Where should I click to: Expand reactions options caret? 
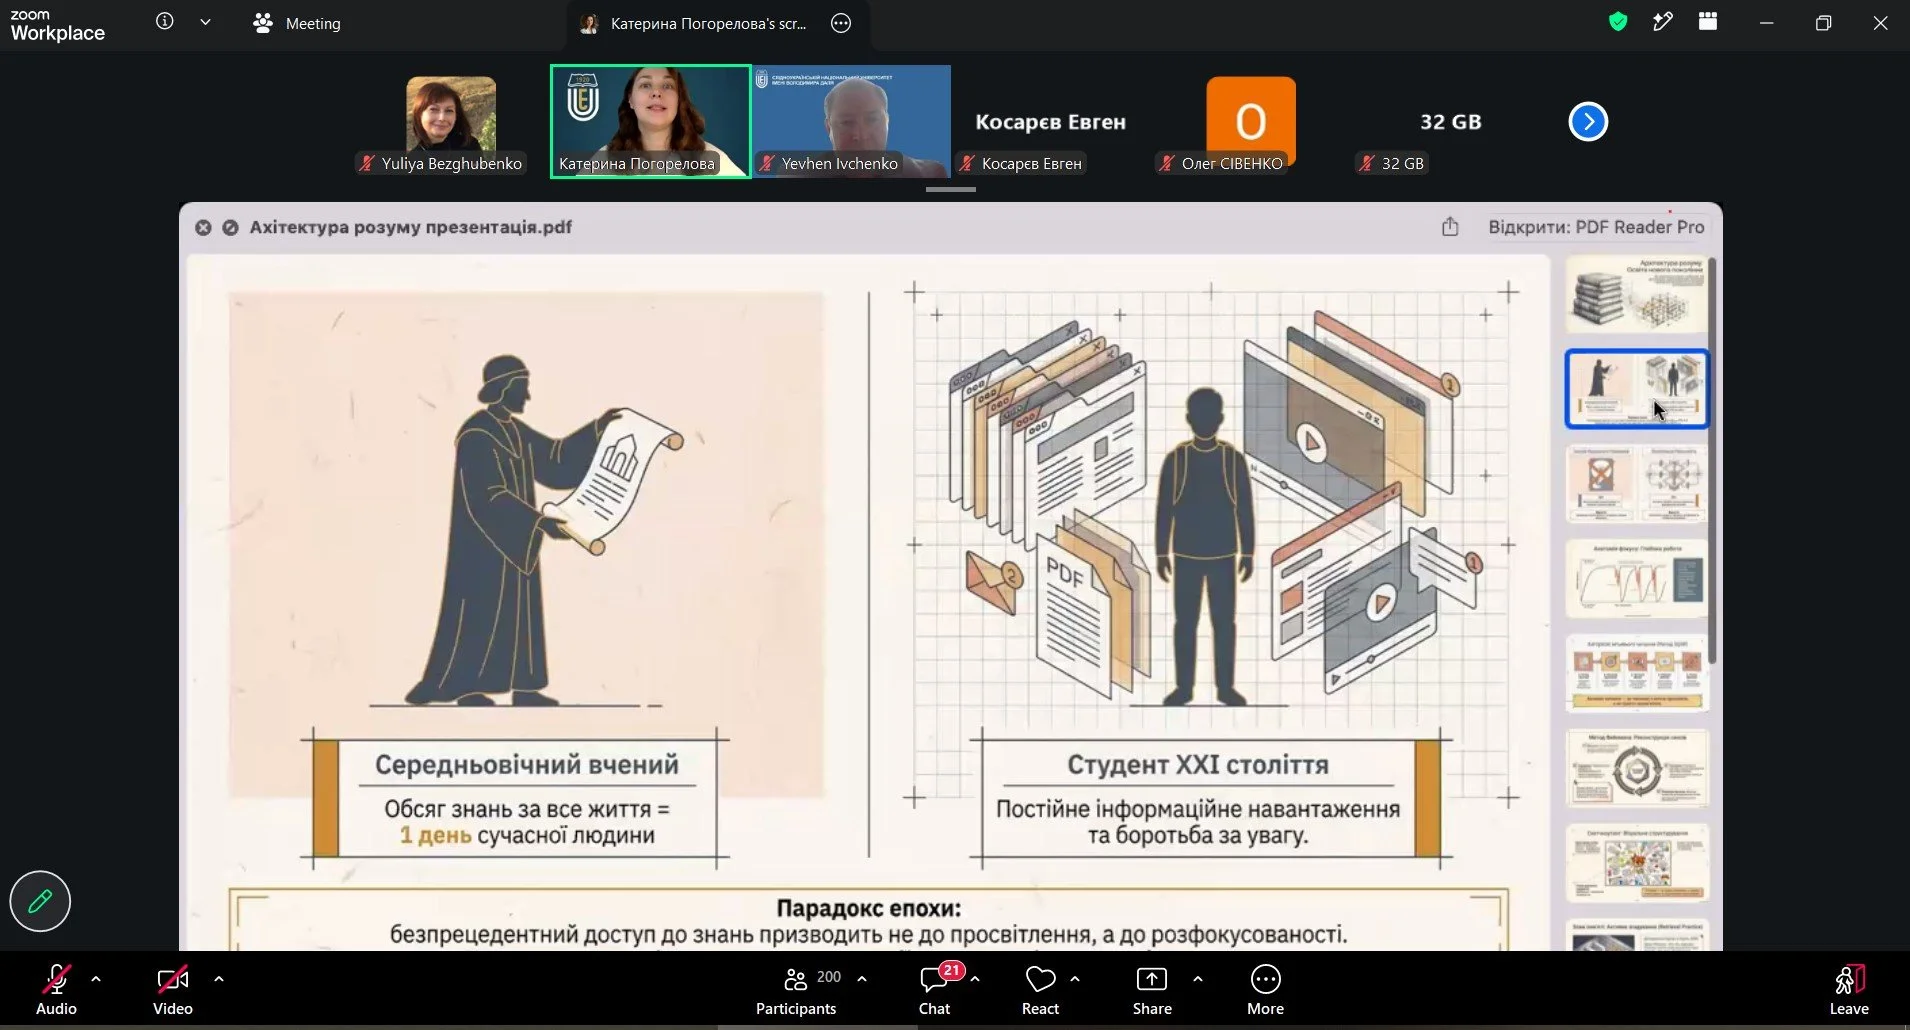pos(1075,979)
